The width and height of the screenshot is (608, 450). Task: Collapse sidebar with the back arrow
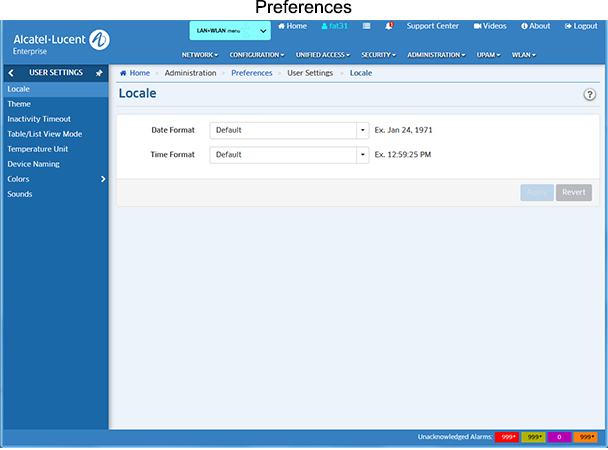tap(11, 73)
